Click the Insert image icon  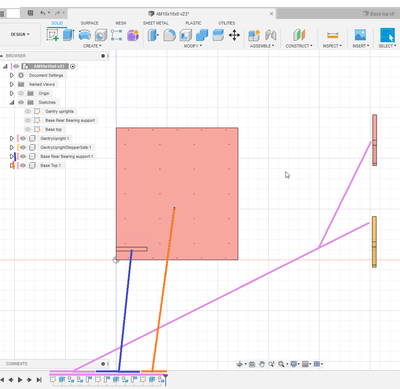(360, 35)
